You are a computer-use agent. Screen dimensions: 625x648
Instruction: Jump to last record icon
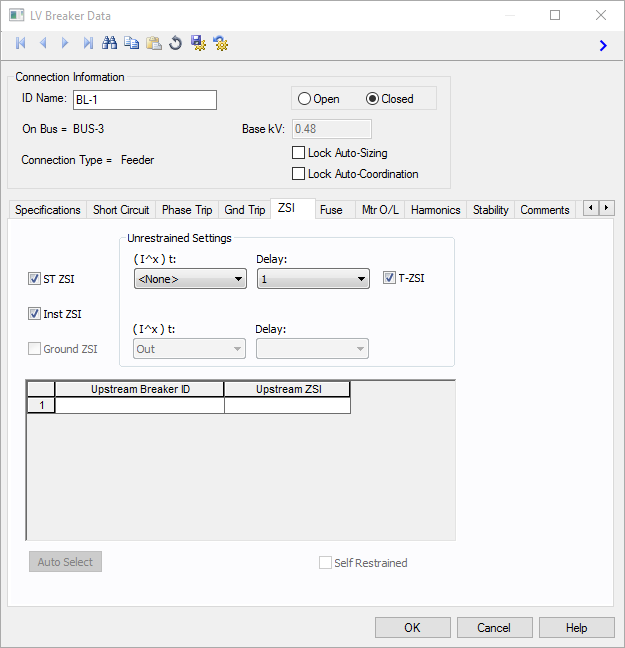tap(88, 43)
